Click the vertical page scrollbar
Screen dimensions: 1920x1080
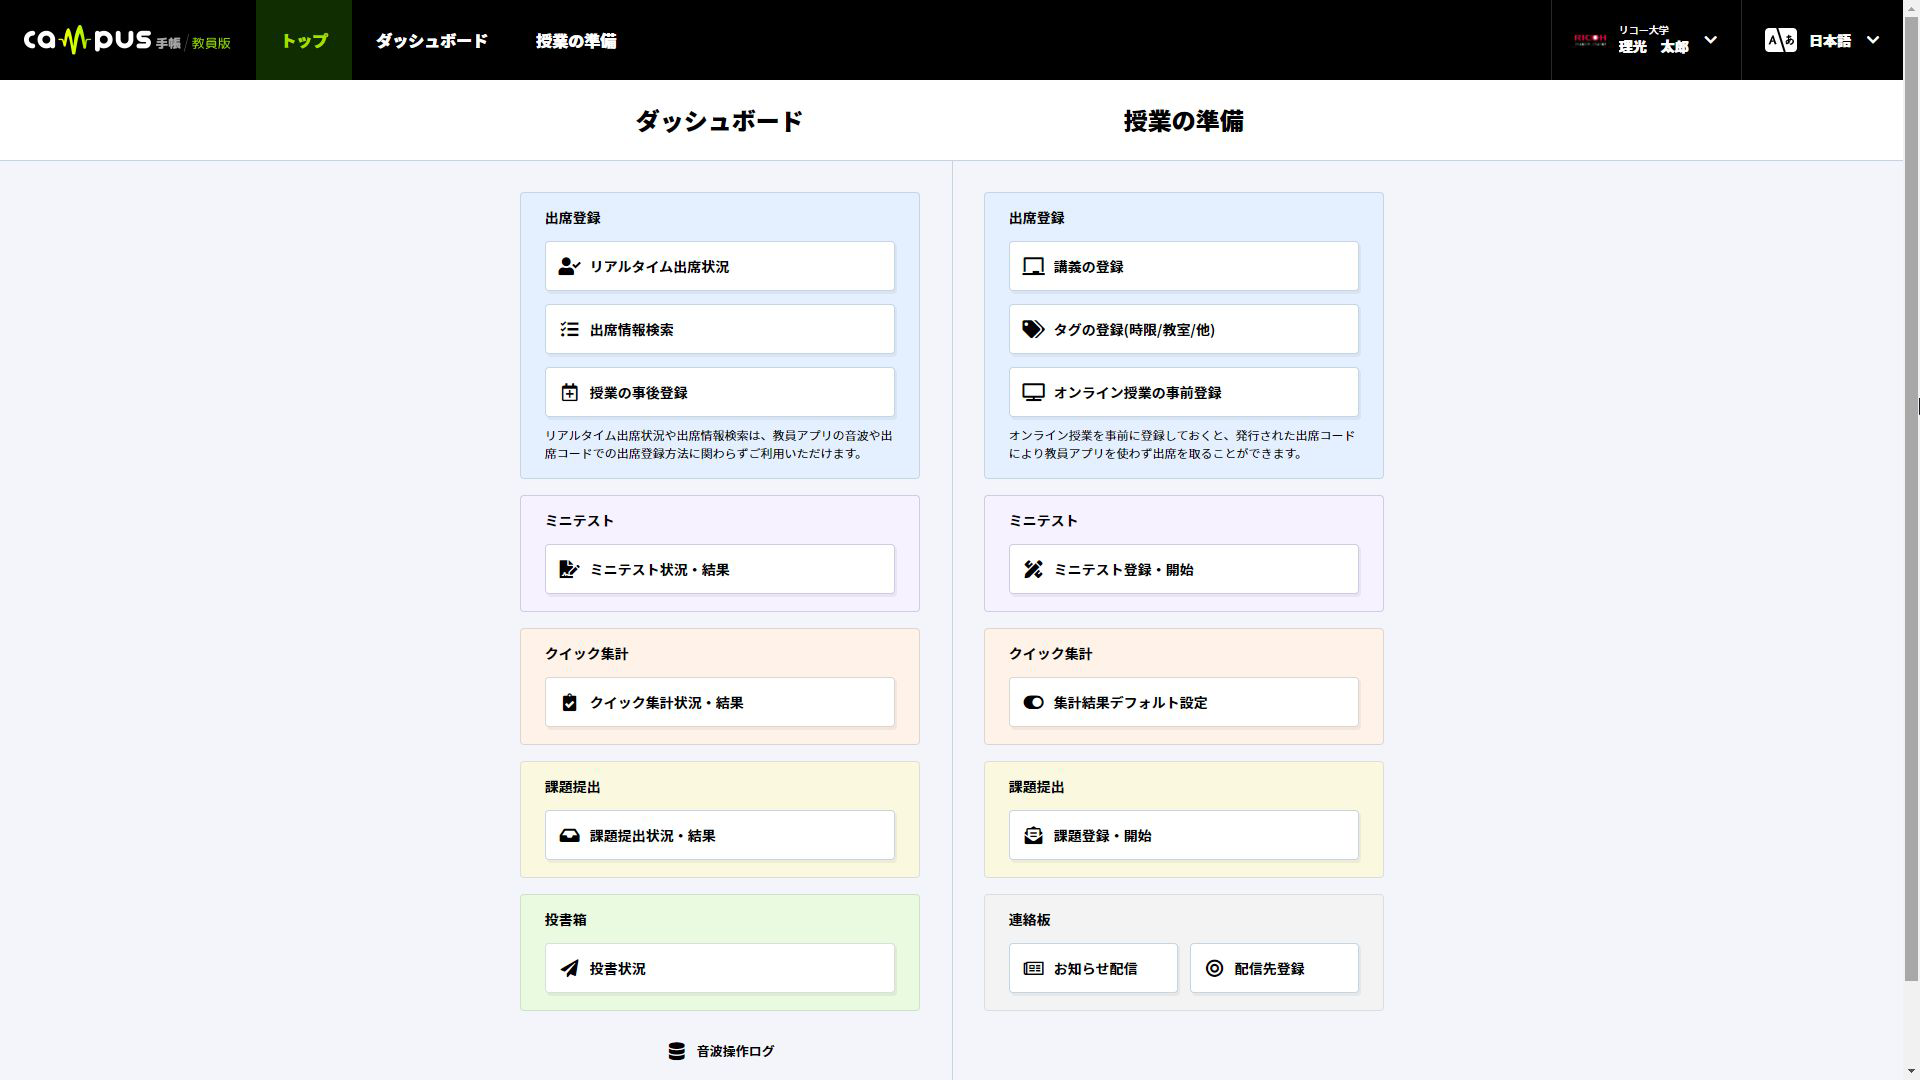click(x=1911, y=500)
